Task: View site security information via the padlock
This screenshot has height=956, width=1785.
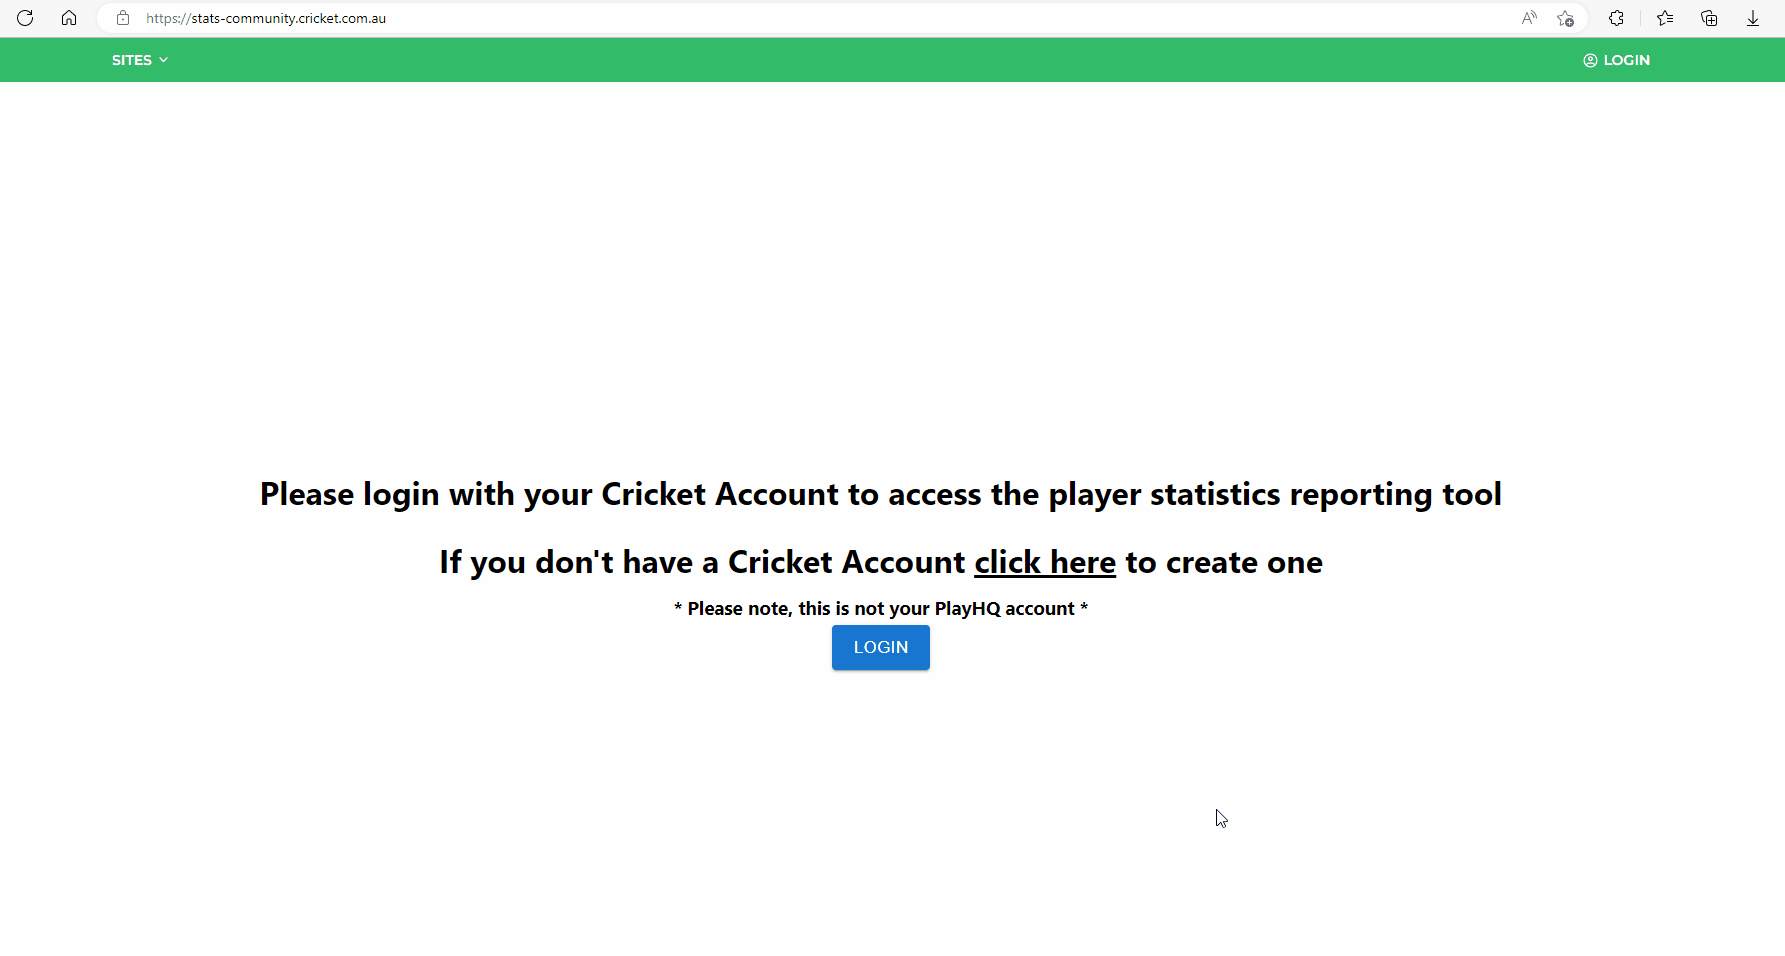Action: [122, 17]
